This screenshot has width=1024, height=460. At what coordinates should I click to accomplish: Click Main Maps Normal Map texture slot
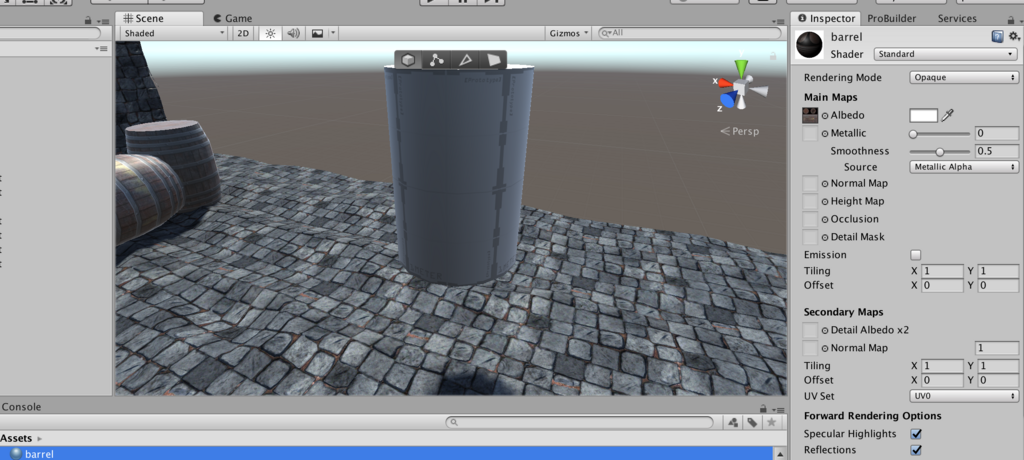[x=810, y=184]
